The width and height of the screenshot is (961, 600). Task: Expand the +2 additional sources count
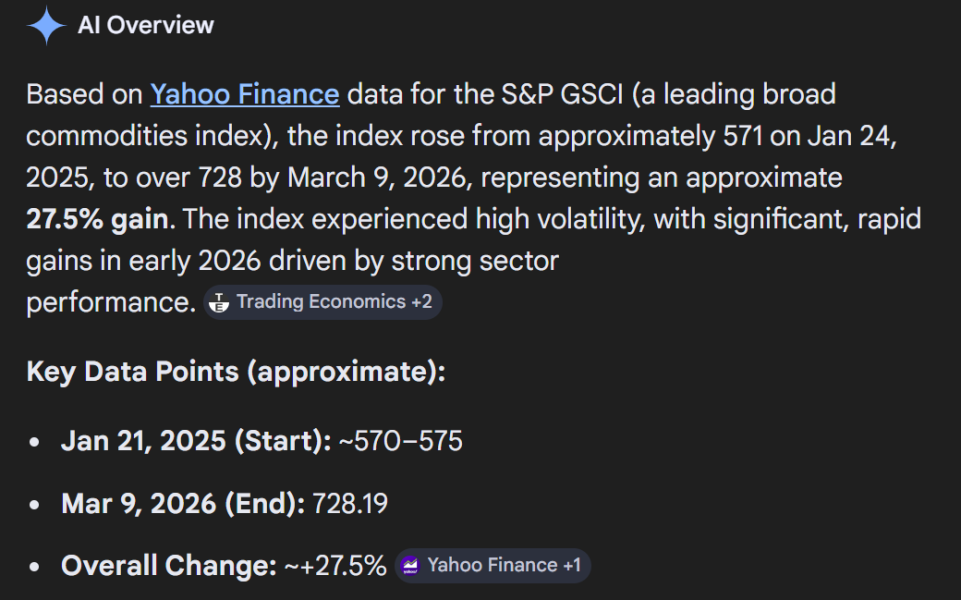click(421, 302)
